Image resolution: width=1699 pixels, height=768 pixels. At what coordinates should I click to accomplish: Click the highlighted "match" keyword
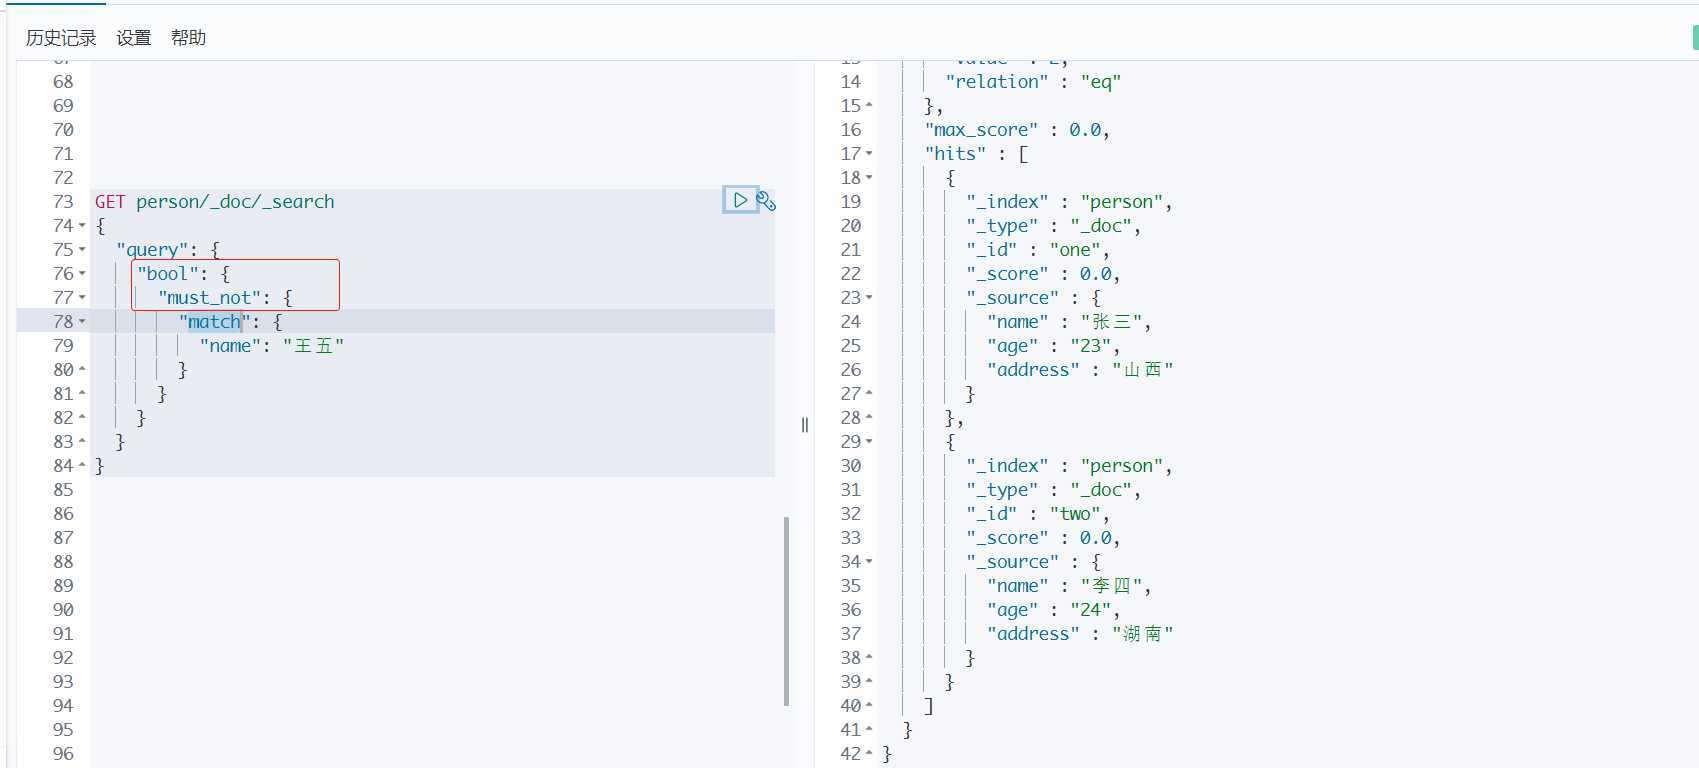(214, 322)
